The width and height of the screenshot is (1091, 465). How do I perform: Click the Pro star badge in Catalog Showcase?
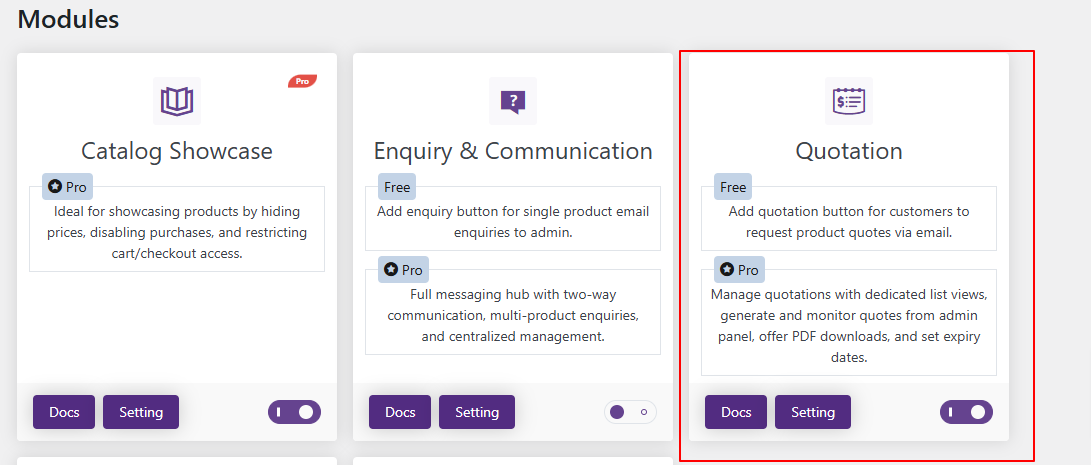pyautogui.click(x=67, y=187)
